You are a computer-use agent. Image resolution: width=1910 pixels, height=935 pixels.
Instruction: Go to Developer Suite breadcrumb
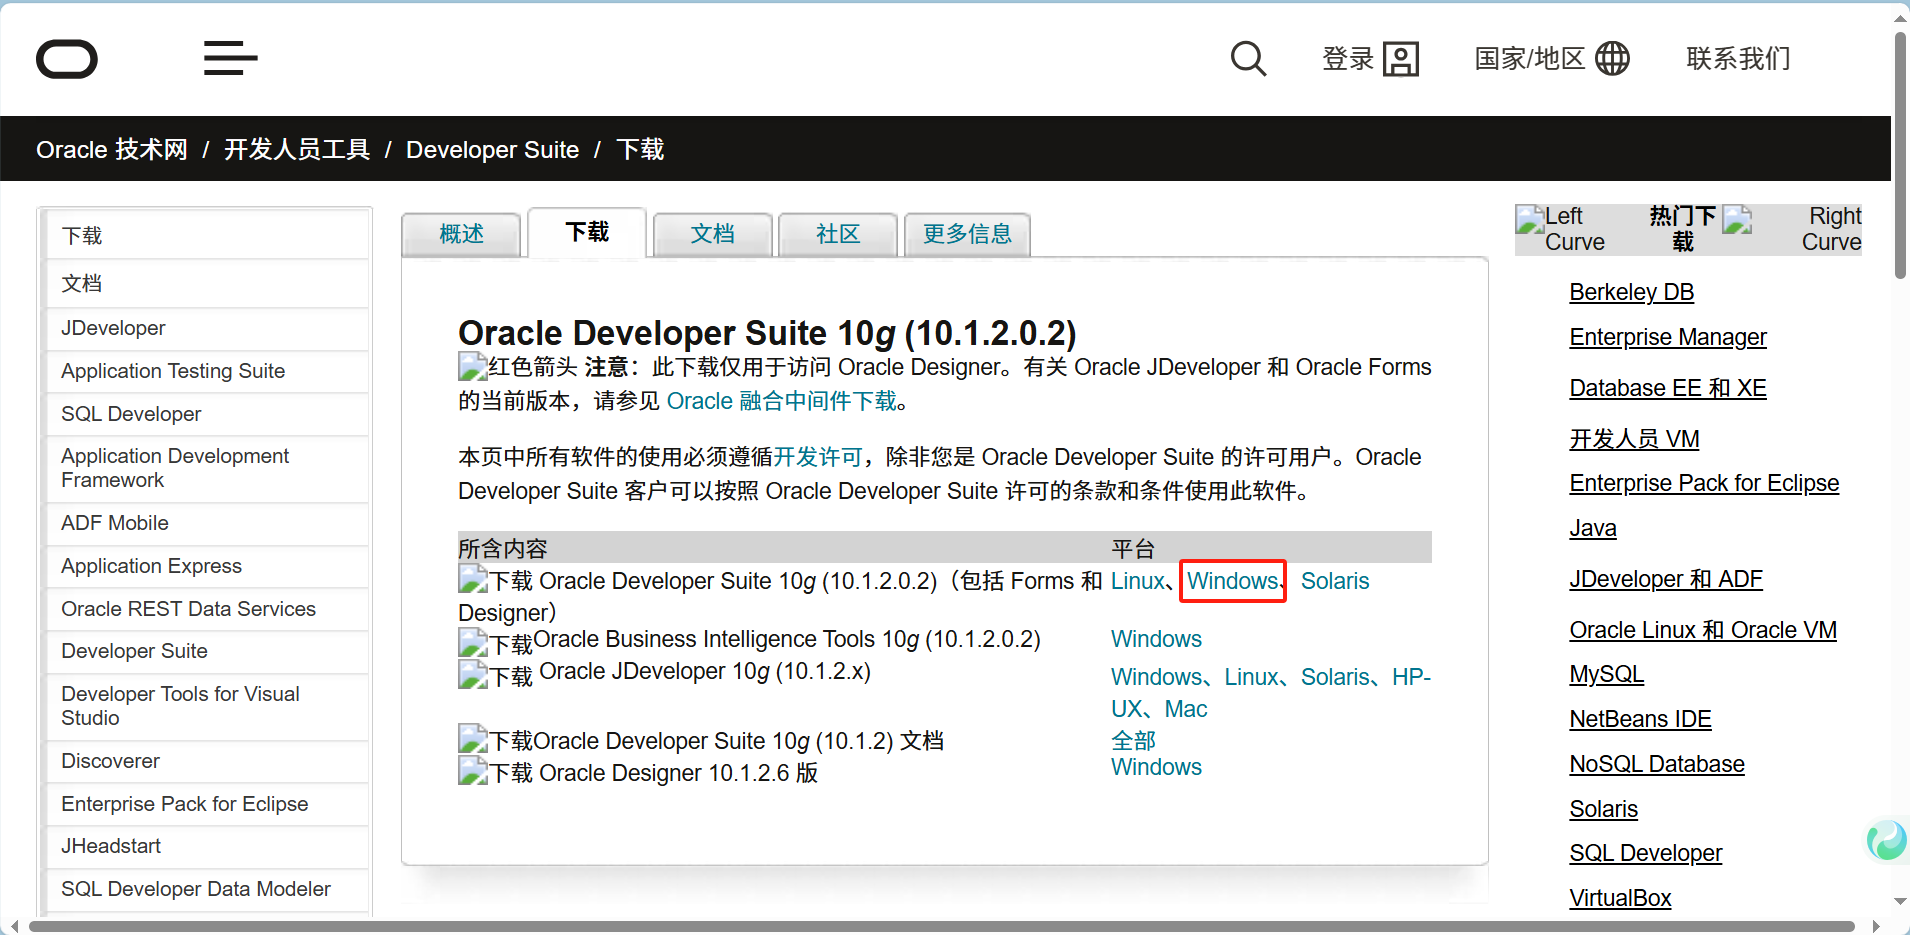point(492,149)
